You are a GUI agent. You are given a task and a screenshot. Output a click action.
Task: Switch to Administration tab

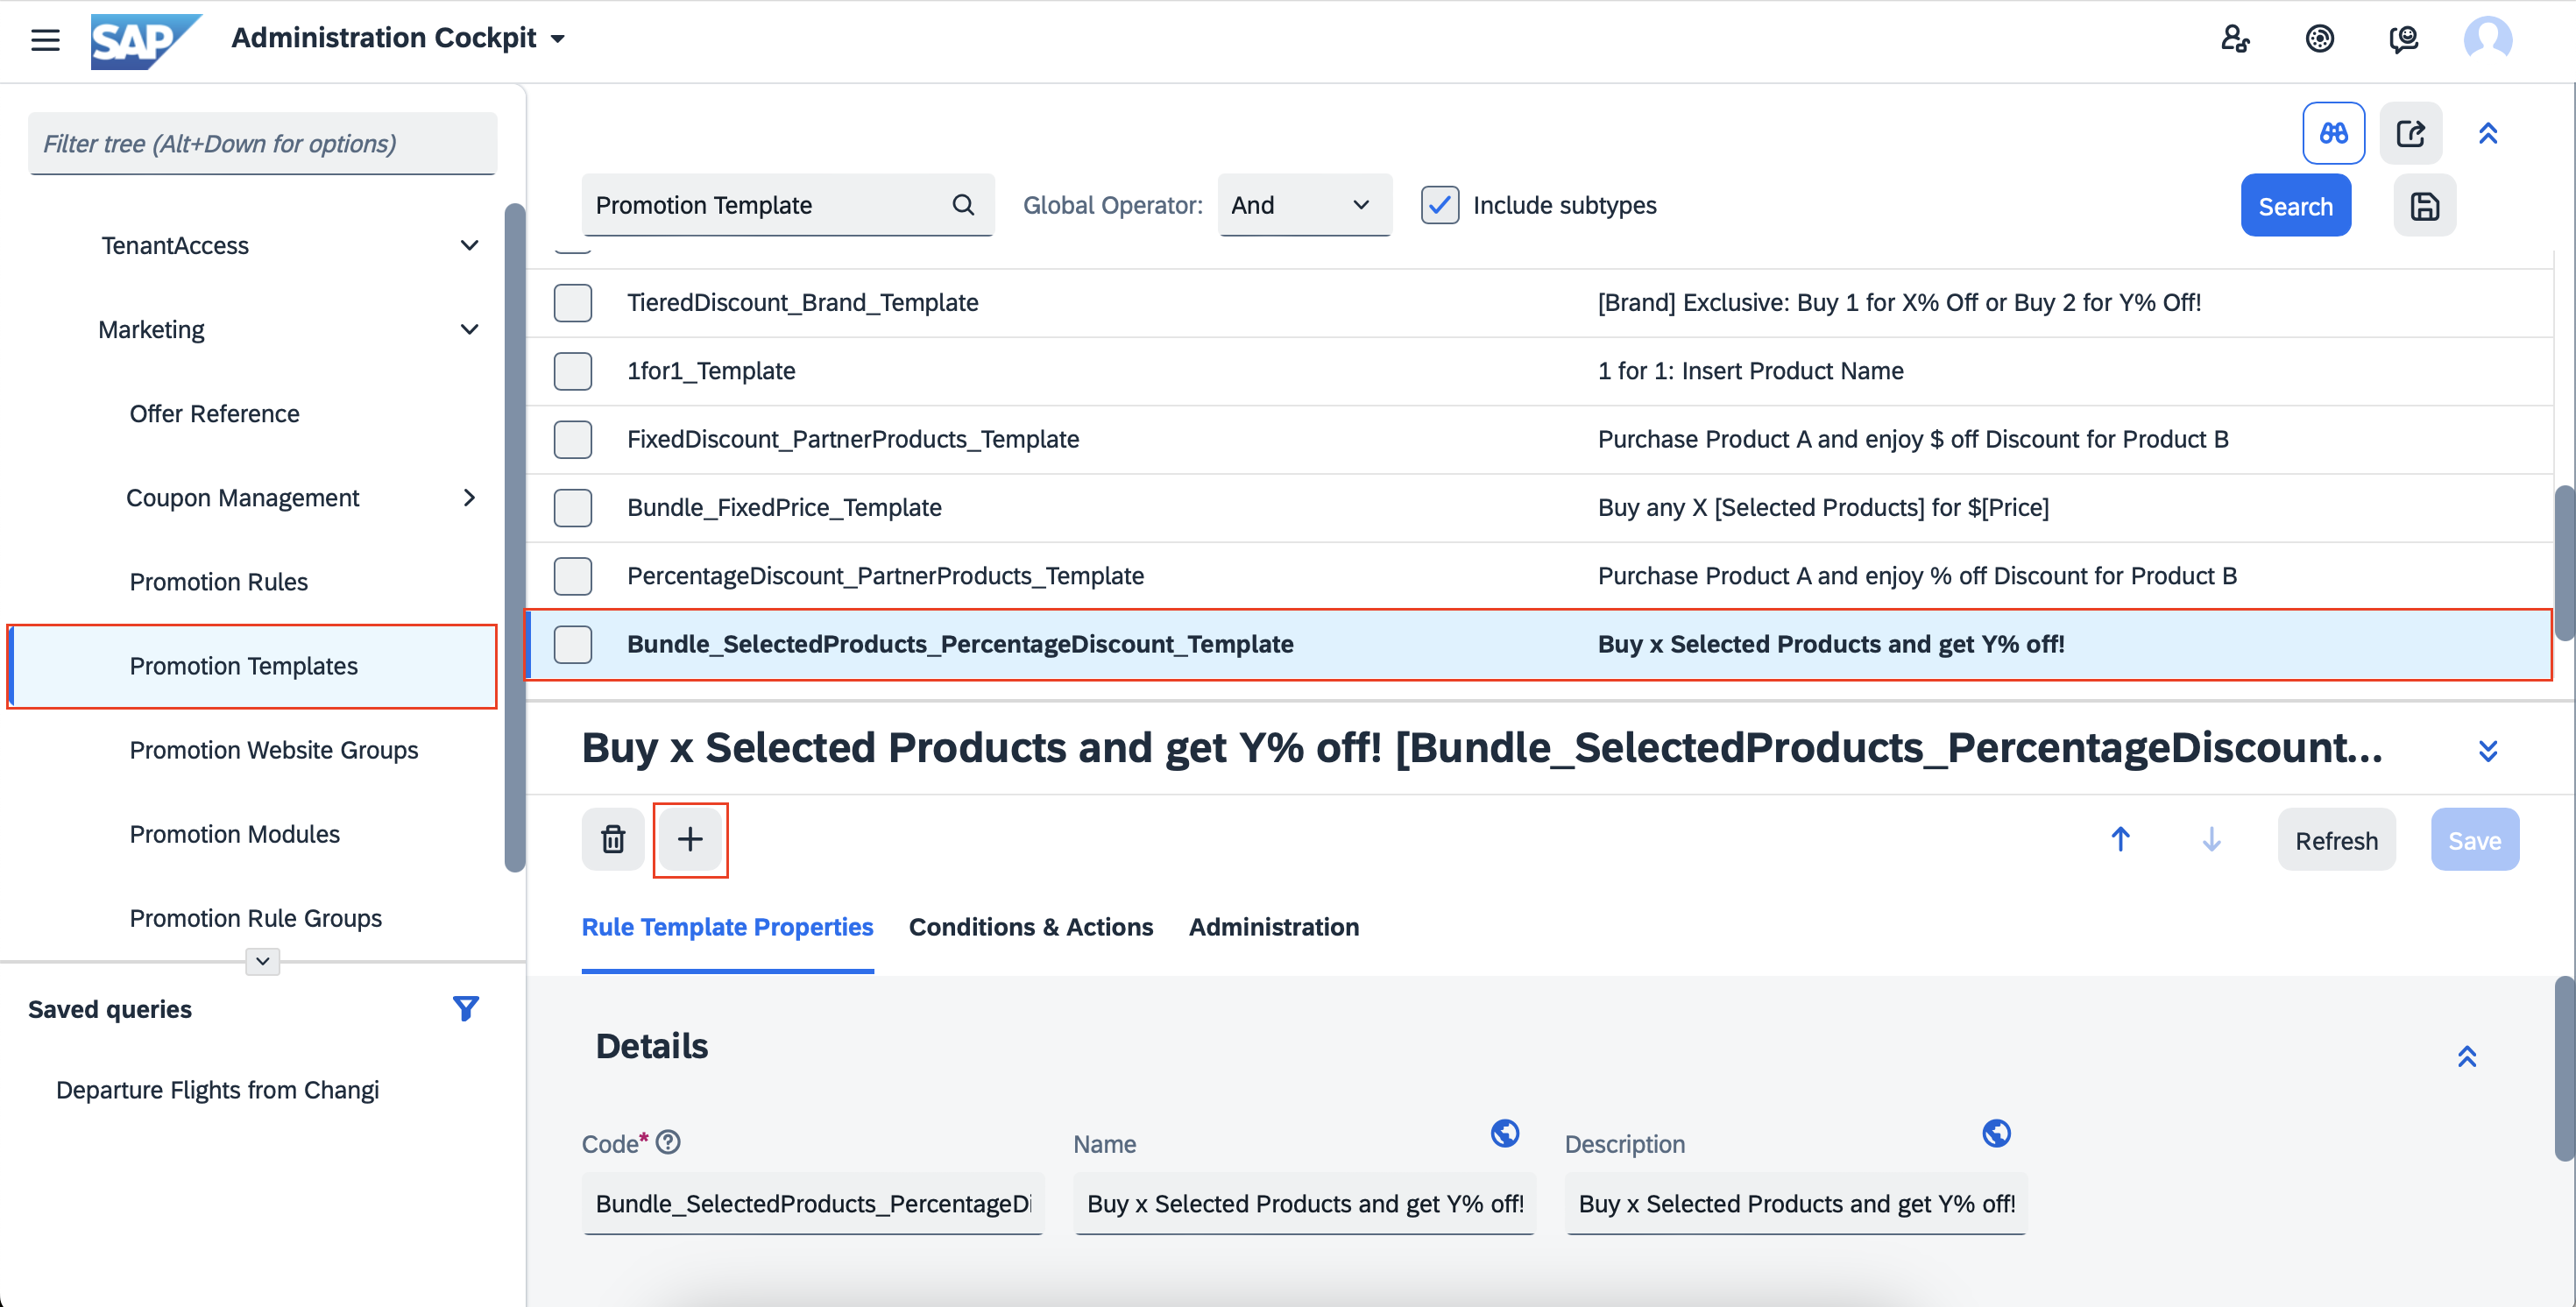click(1274, 927)
